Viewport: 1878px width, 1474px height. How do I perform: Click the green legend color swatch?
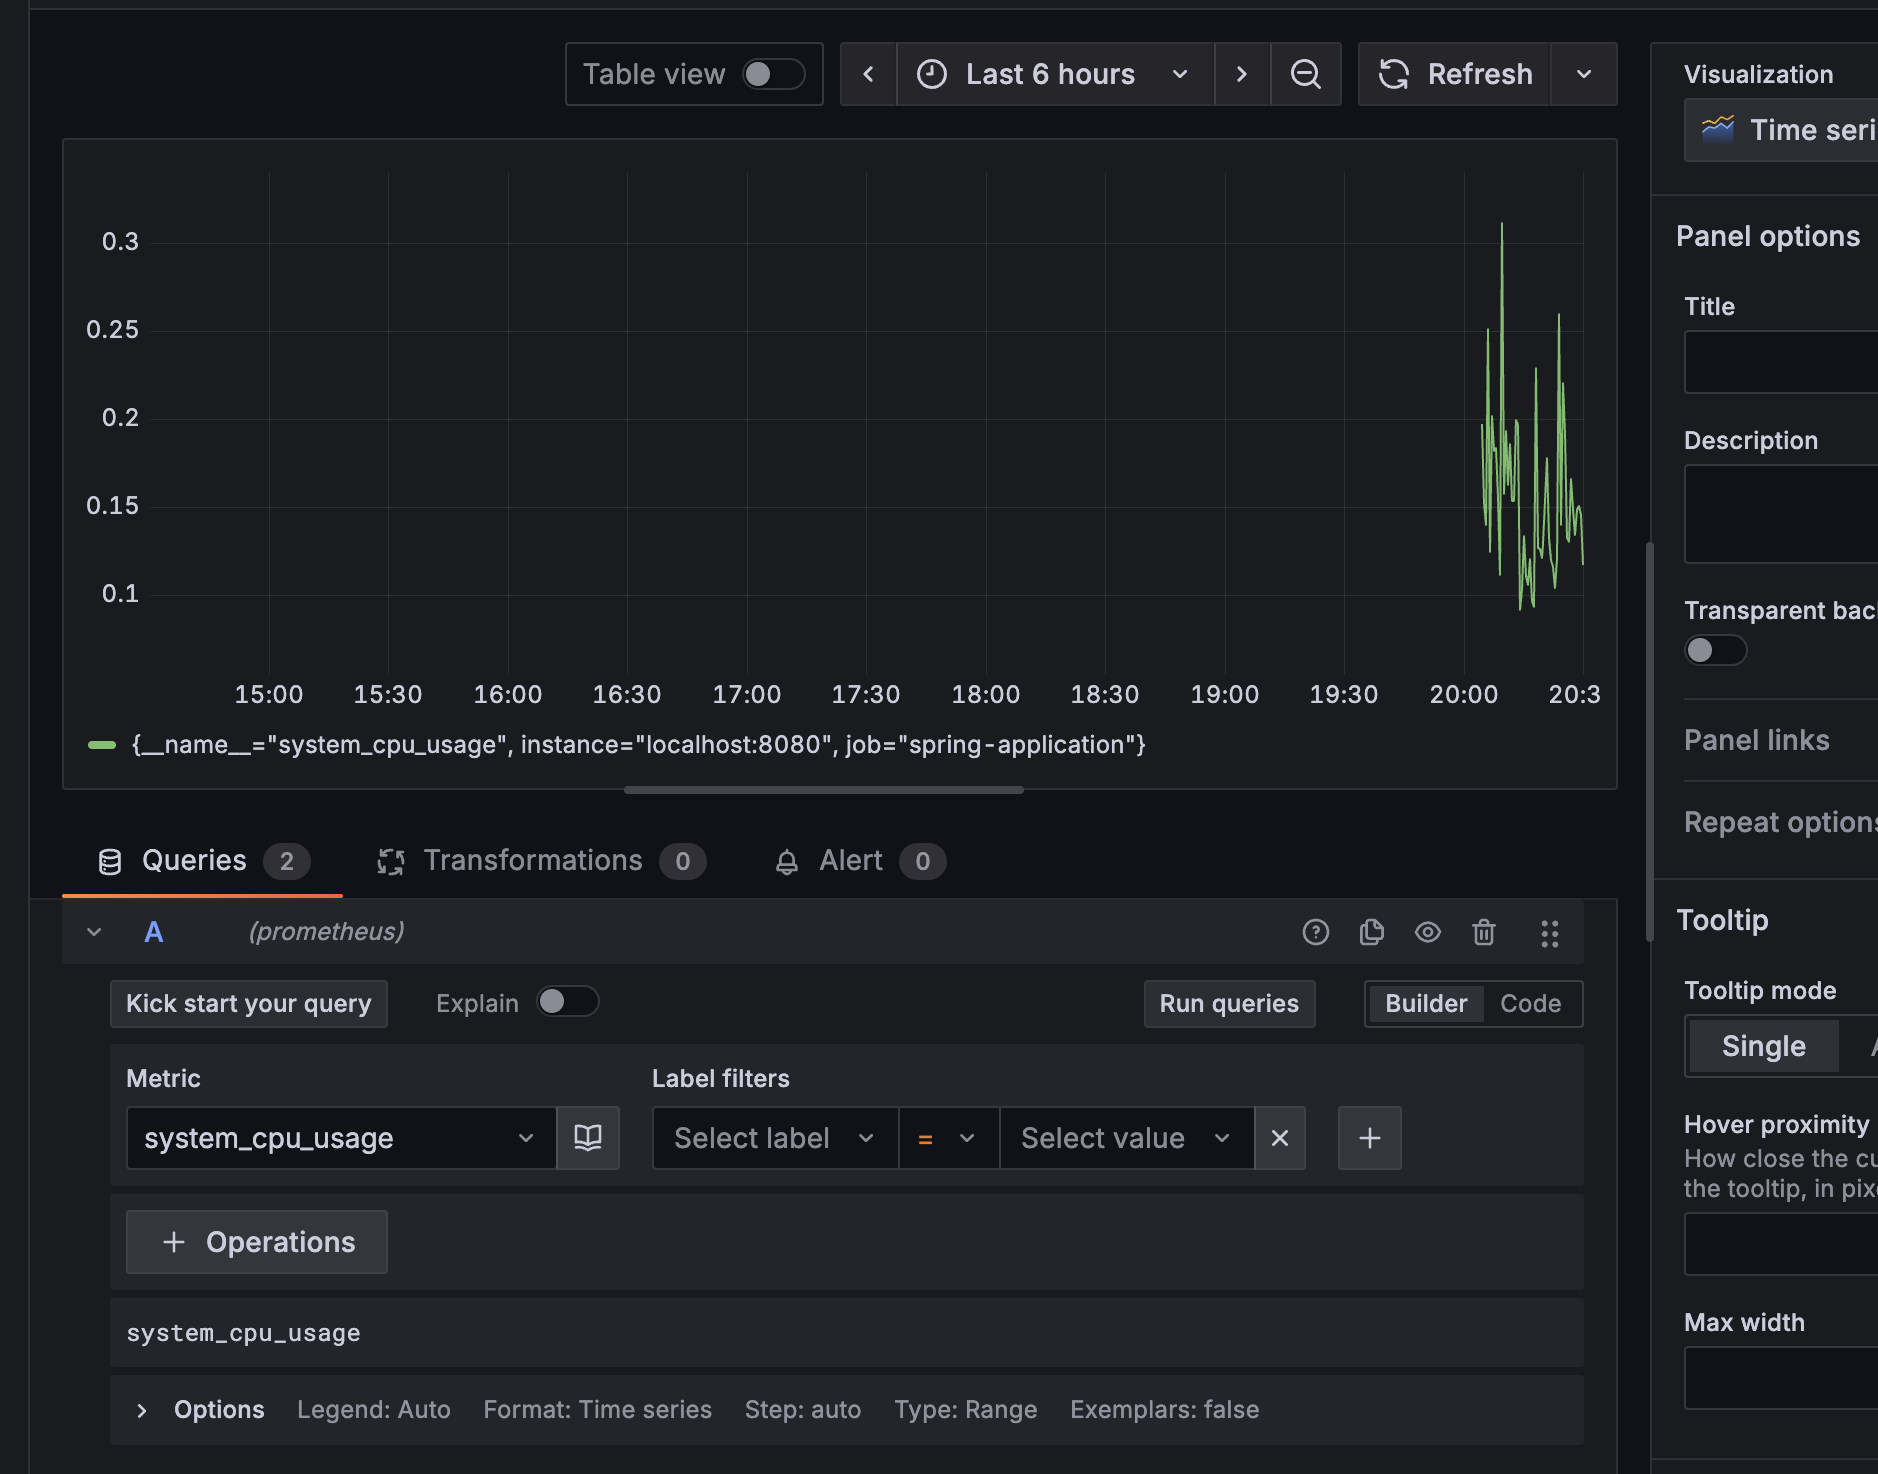102,745
